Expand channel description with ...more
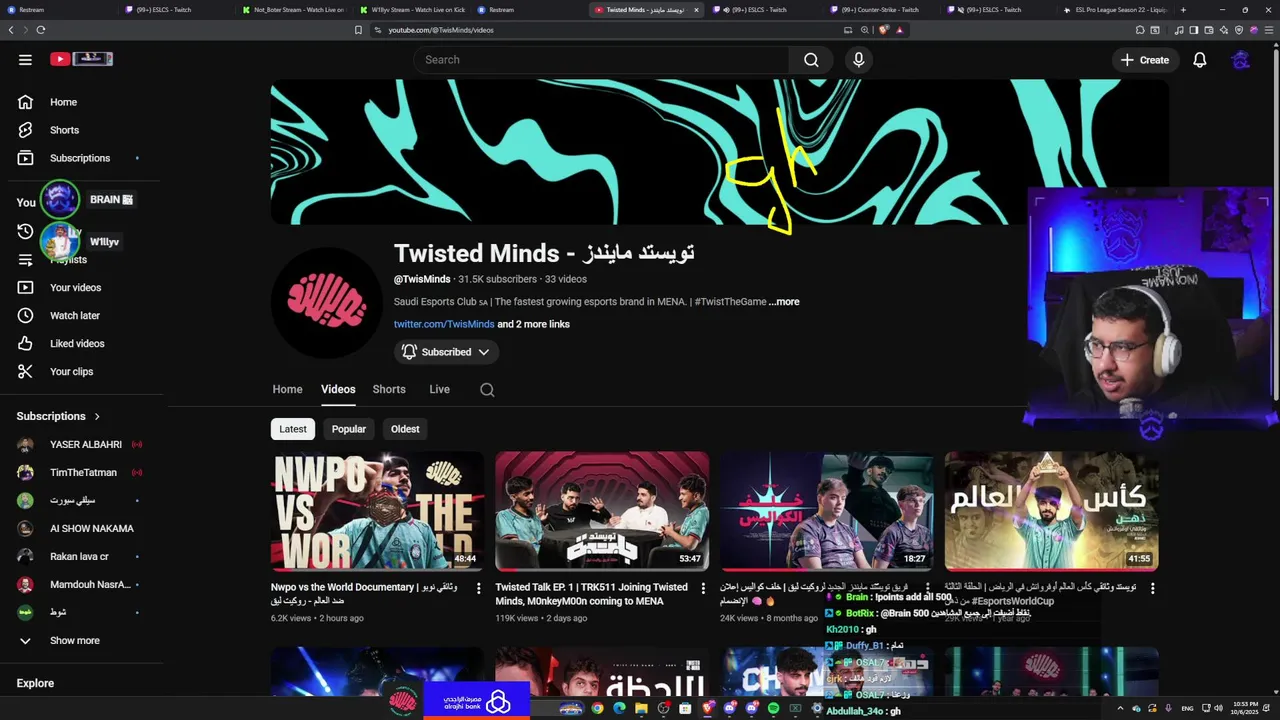Screen dimensions: 1280x720 pos(784,302)
